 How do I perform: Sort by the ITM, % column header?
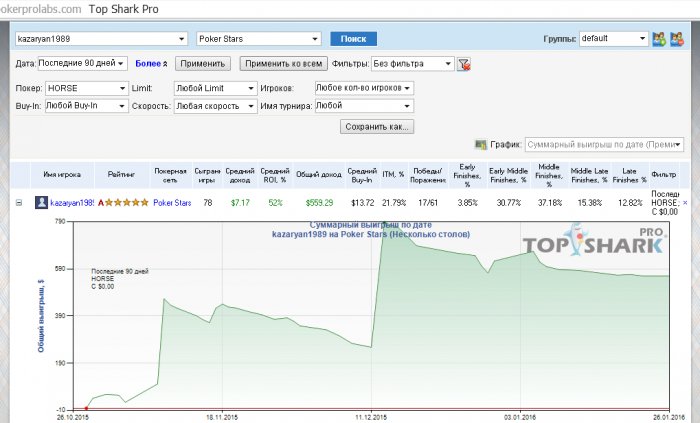(x=393, y=174)
